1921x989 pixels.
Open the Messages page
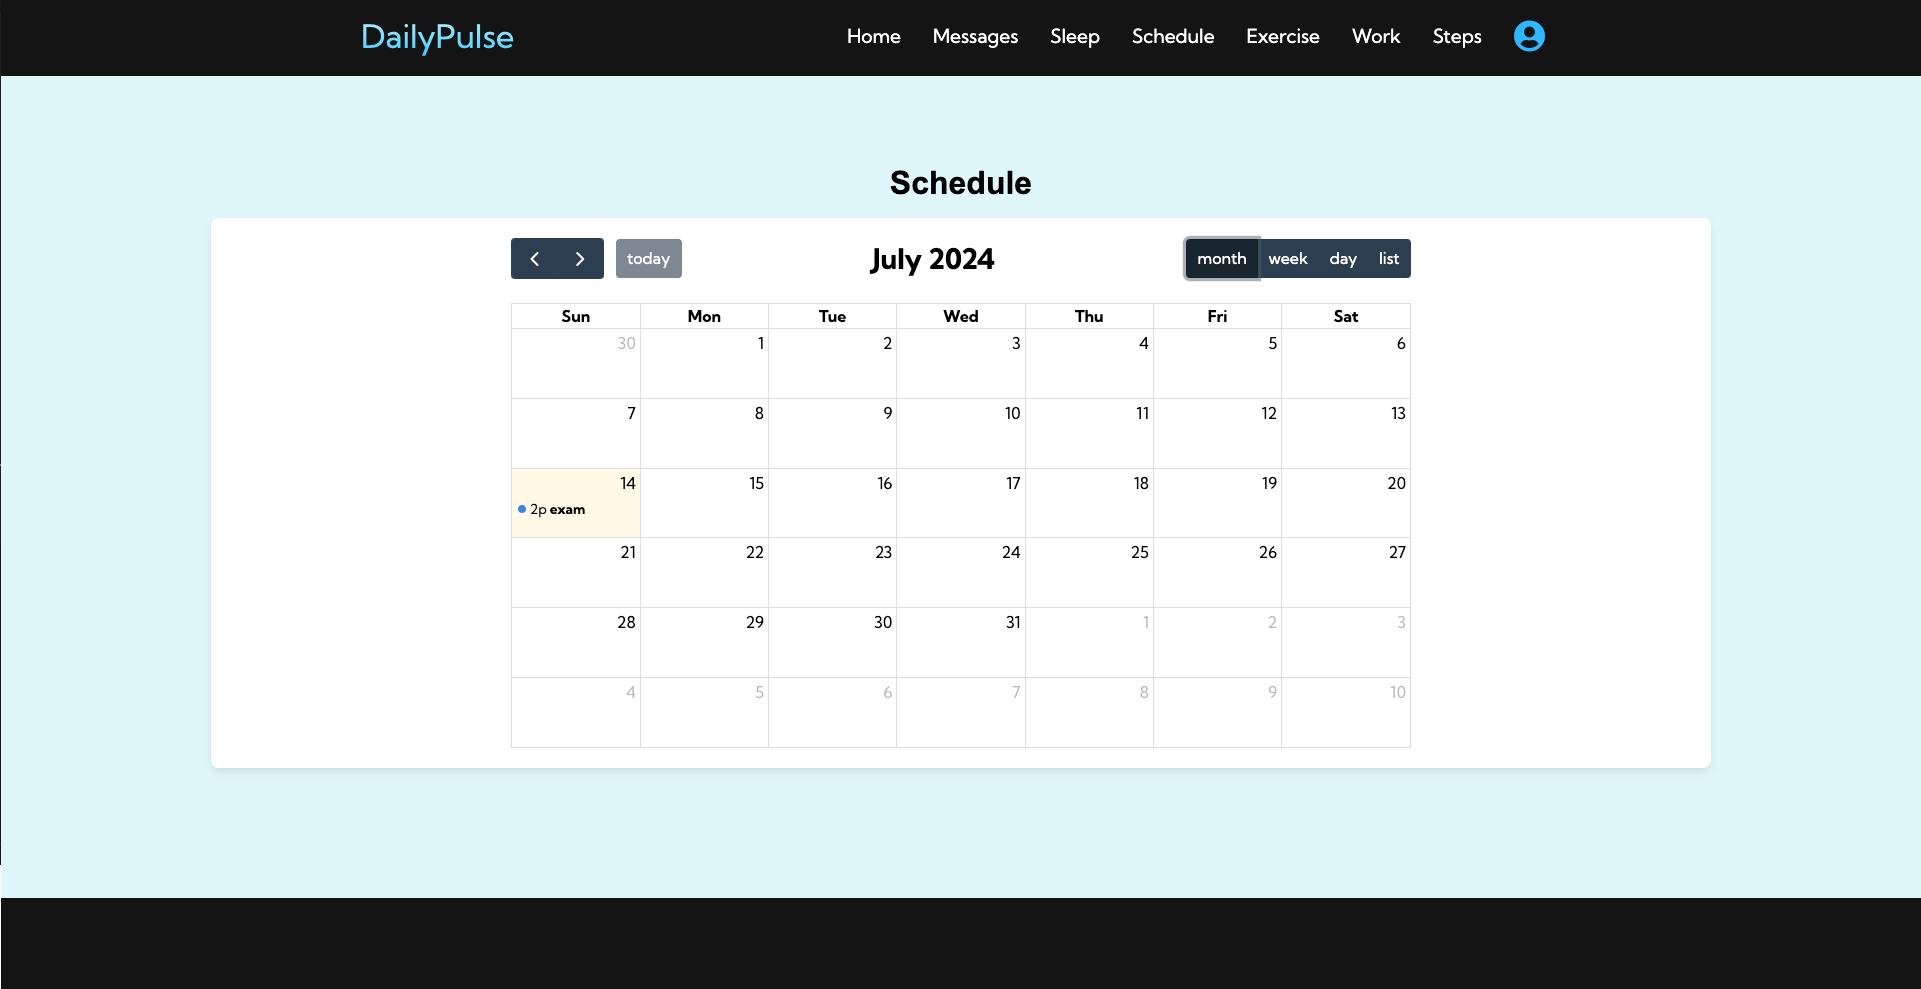pyautogui.click(x=975, y=37)
